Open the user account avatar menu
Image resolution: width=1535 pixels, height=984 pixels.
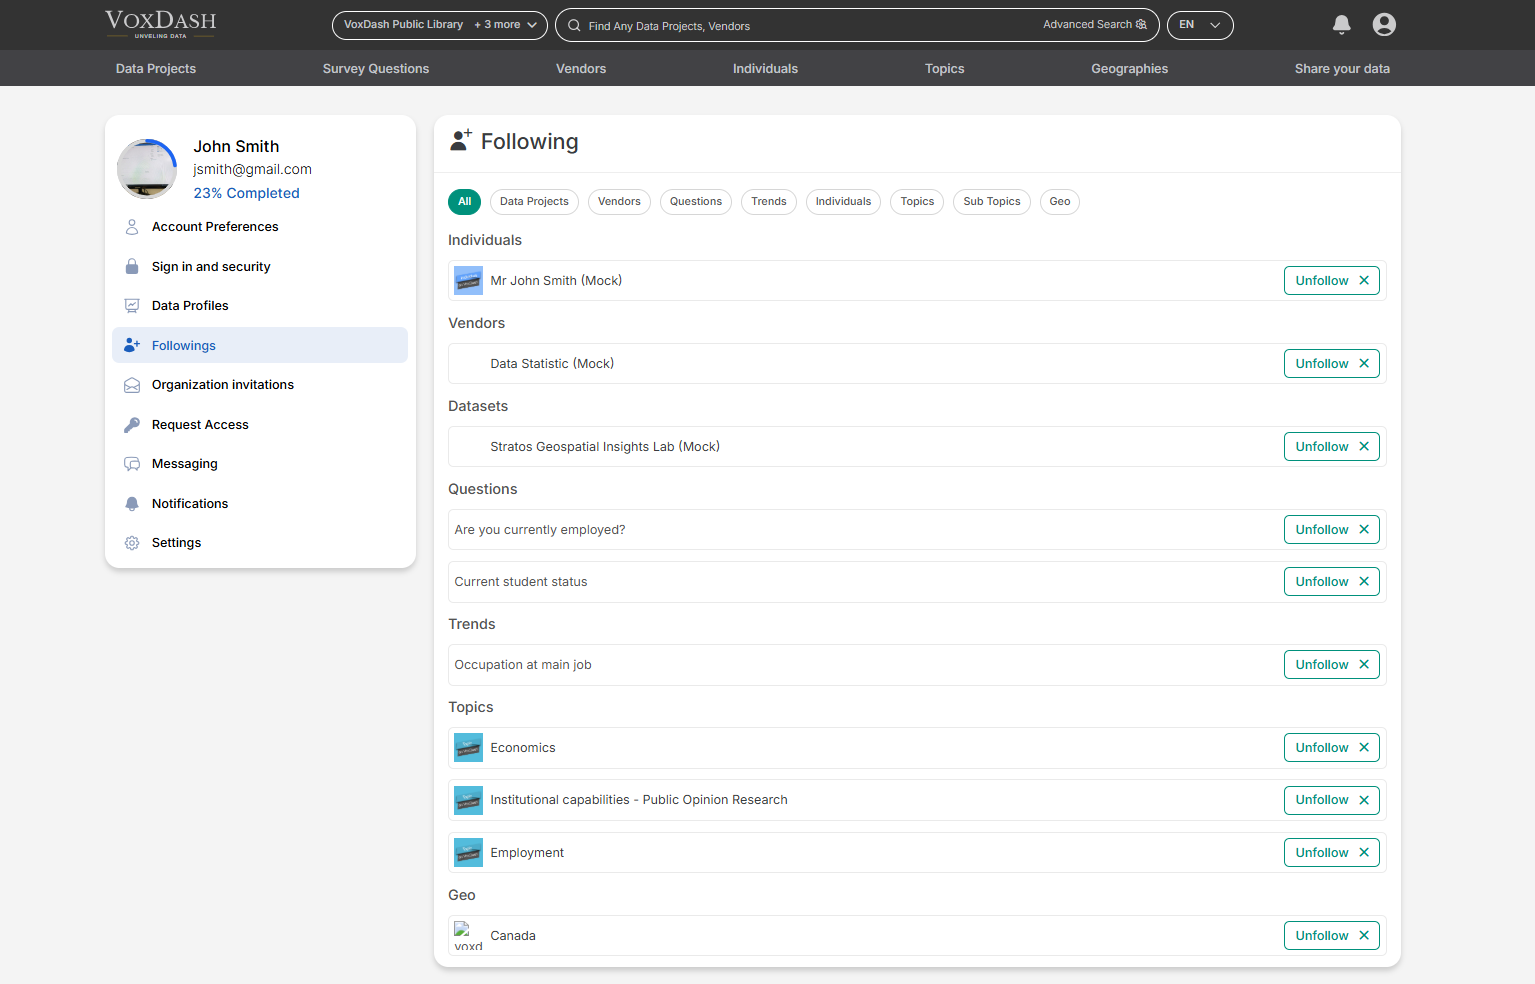click(x=1384, y=25)
